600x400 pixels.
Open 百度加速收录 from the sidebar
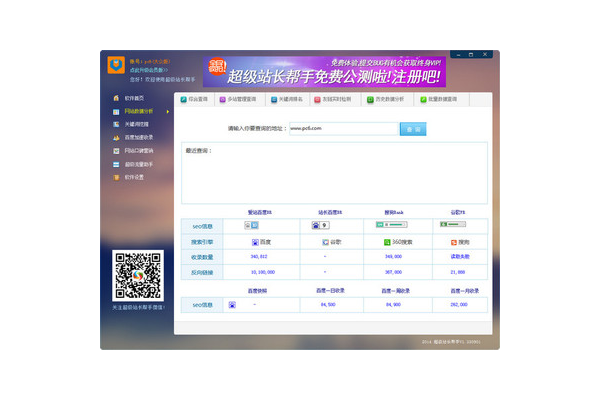click(x=116, y=137)
